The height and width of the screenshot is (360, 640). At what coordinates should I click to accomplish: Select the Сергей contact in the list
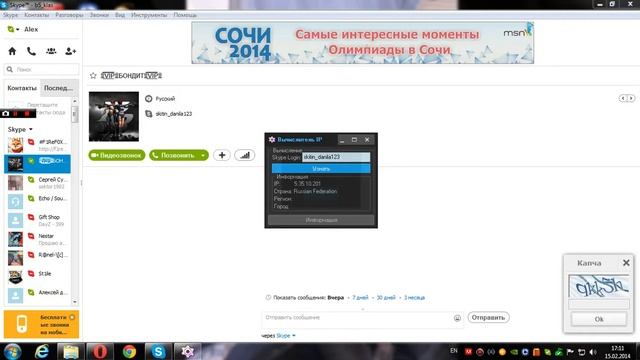pos(38,182)
